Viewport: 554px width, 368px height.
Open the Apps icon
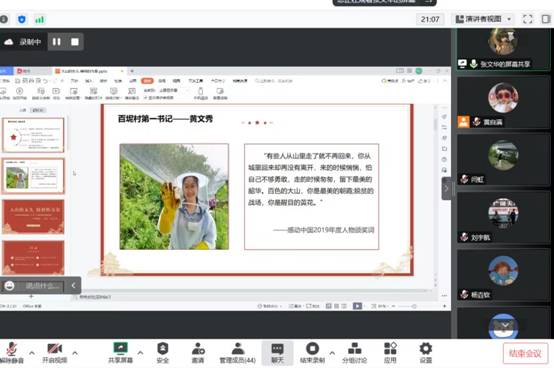pos(390,352)
